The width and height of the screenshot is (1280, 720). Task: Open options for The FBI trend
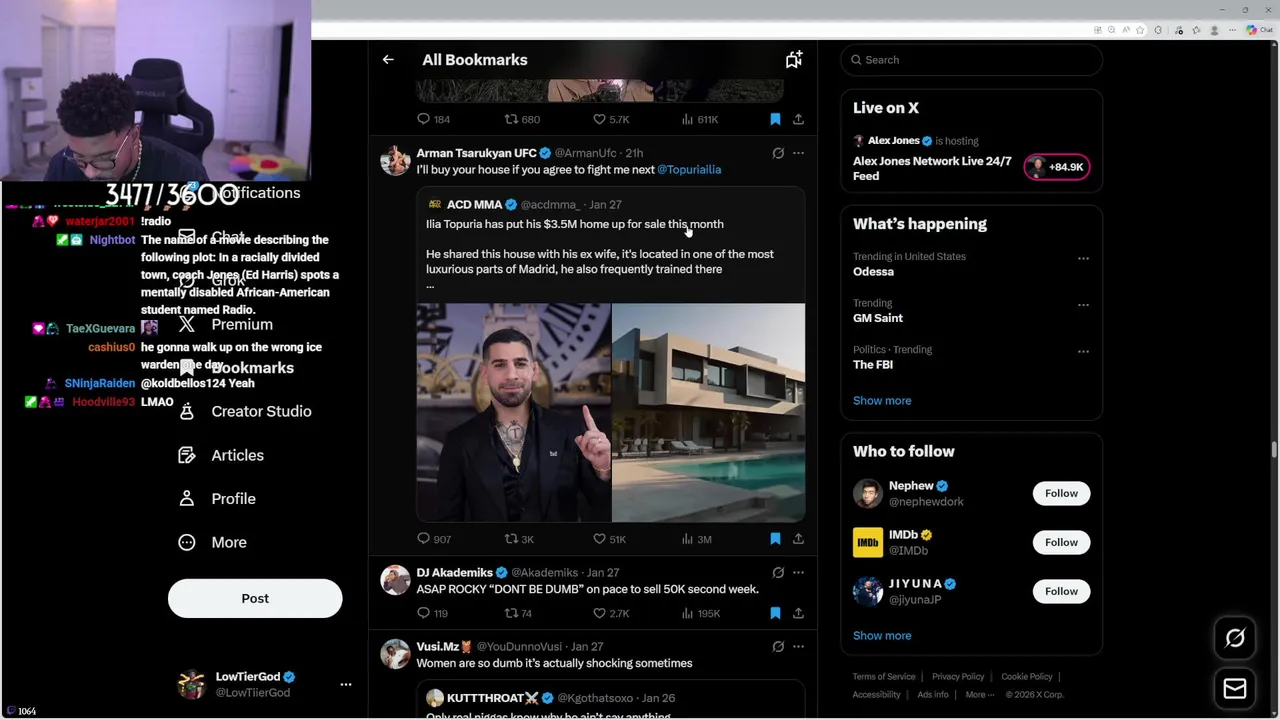click(1083, 352)
